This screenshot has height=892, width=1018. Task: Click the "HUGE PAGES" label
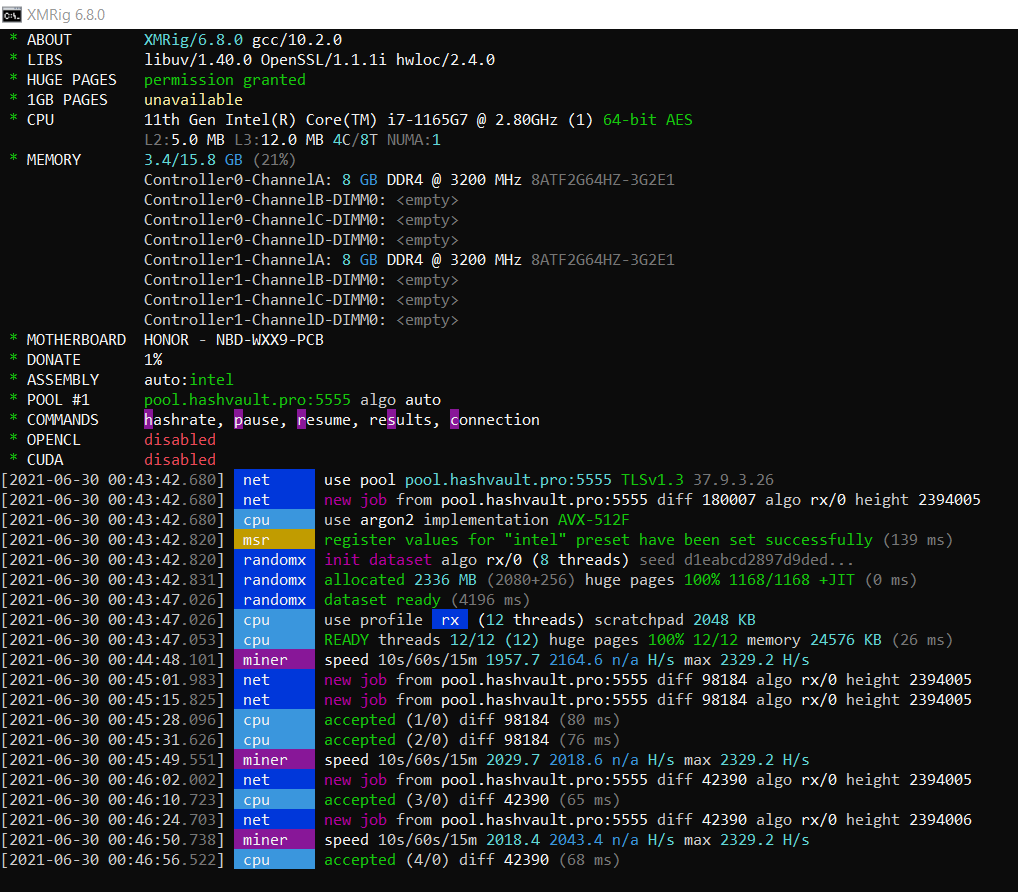coord(71,80)
